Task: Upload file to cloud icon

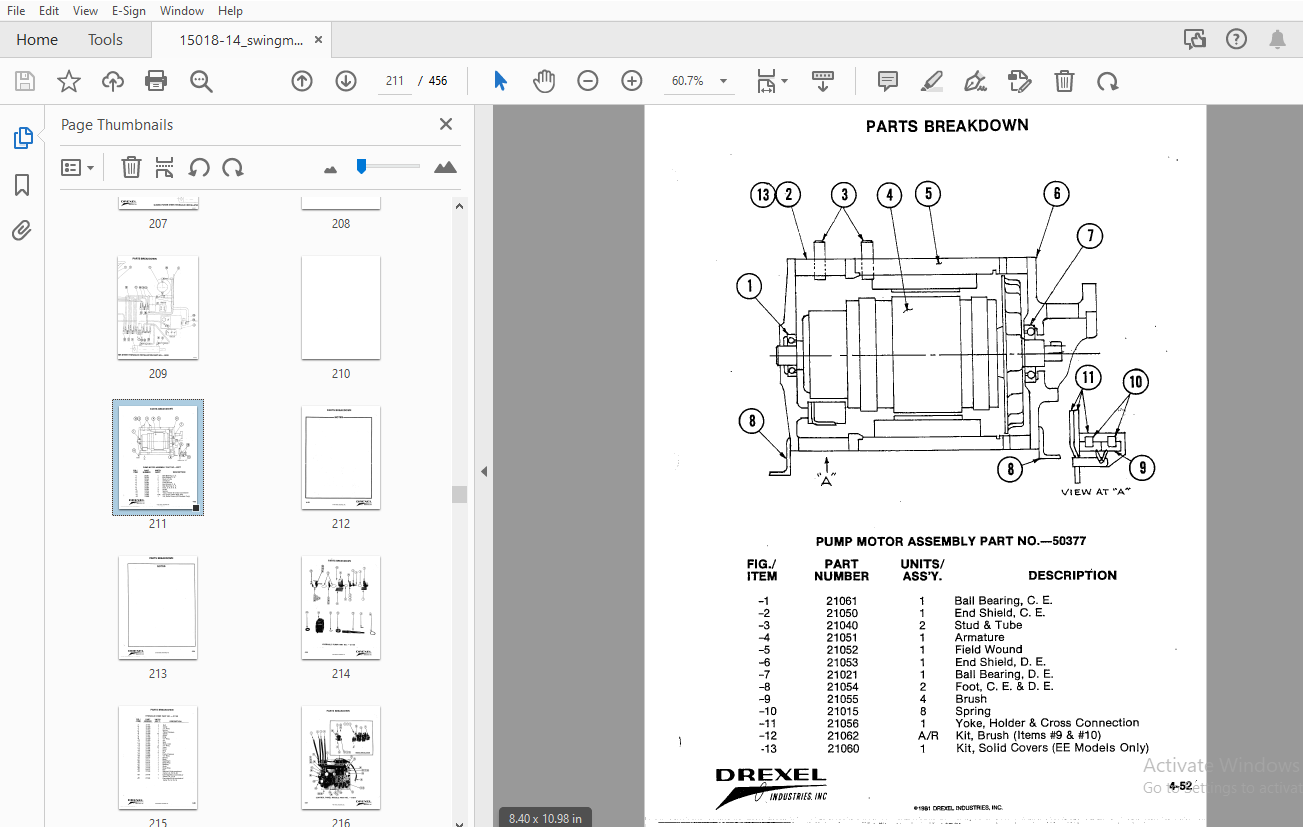Action: click(x=113, y=81)
